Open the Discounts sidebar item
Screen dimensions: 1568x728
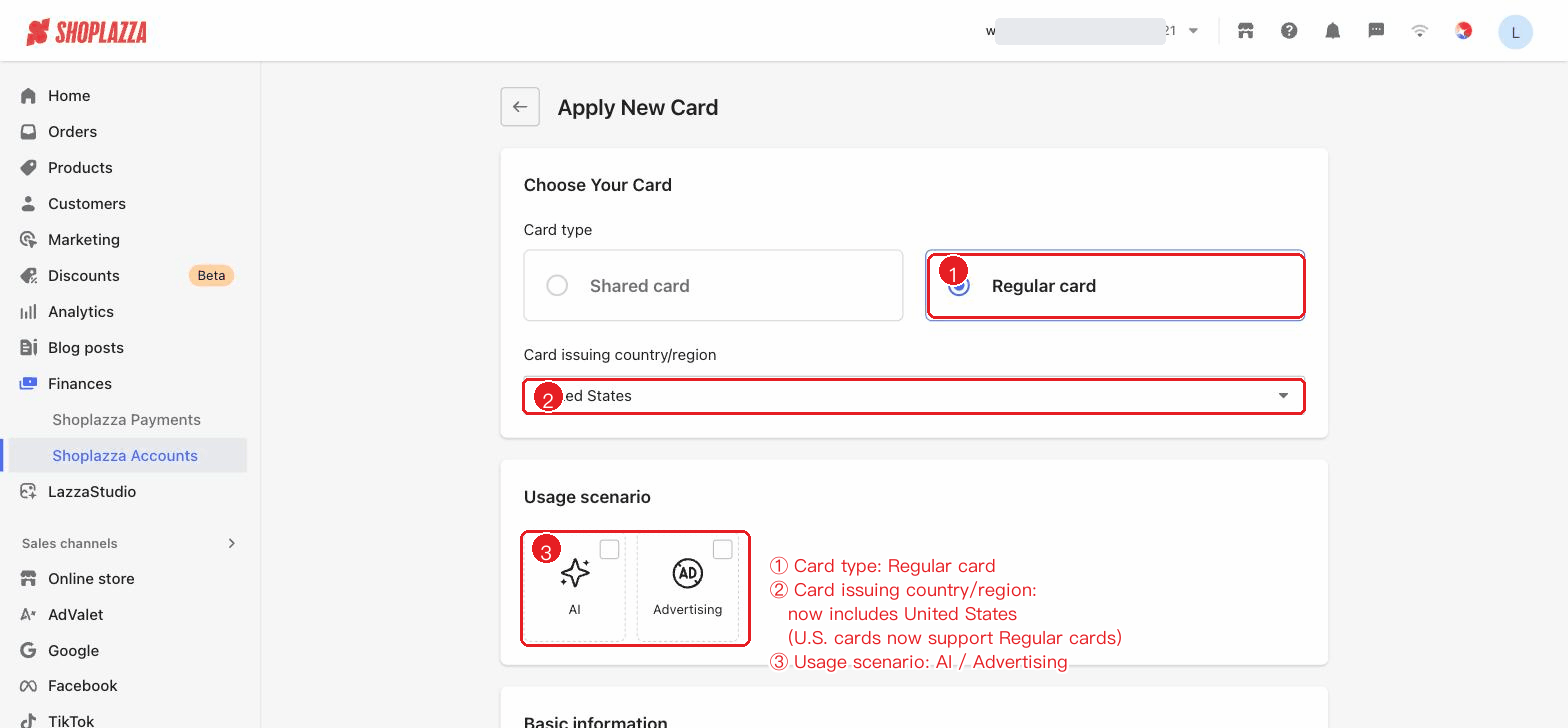84,276
